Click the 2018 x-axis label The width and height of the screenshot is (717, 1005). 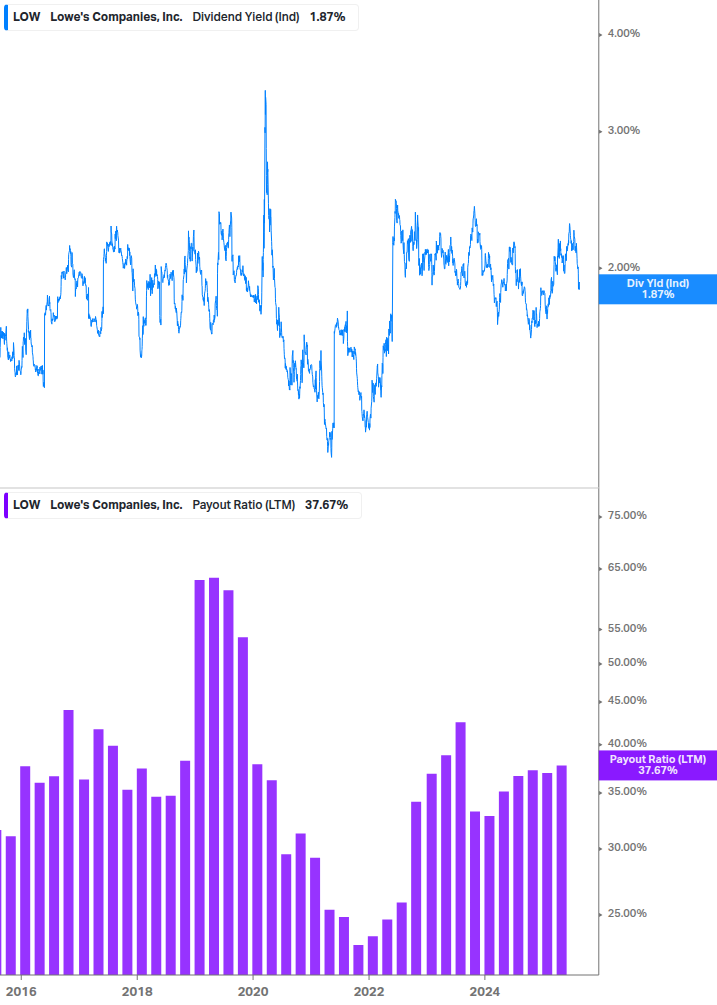click(x=137, y=992)
